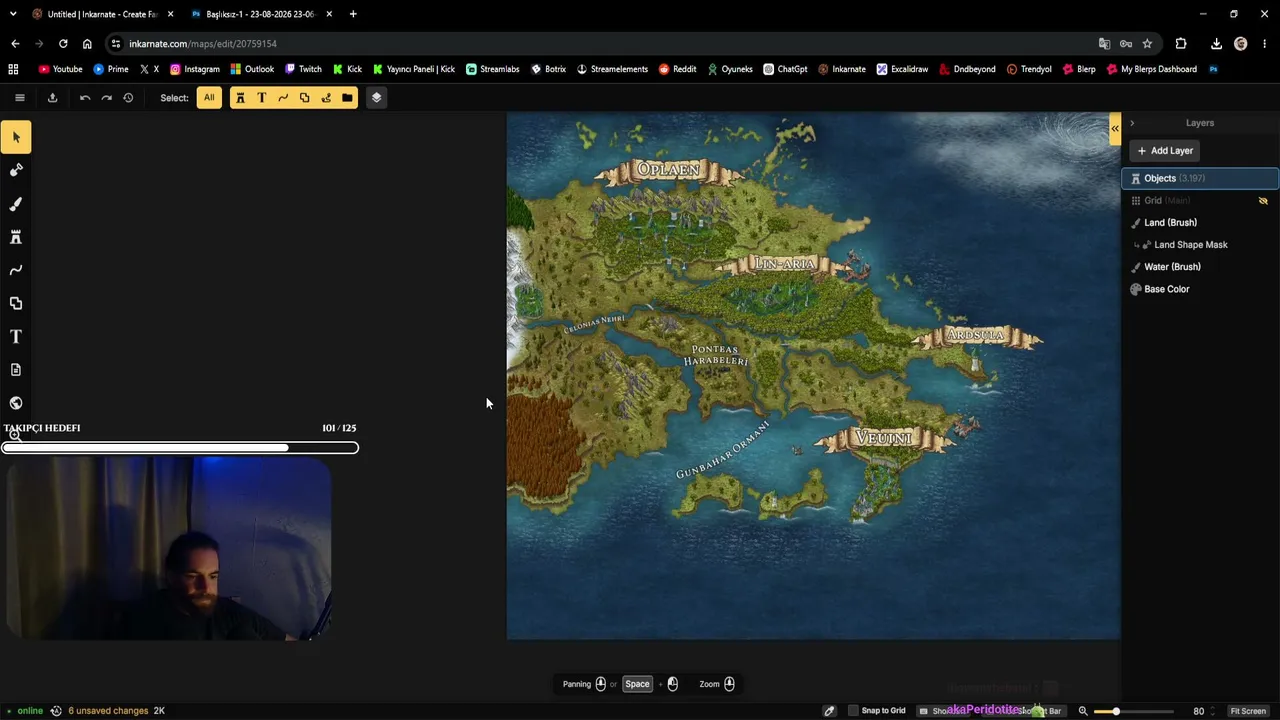Set selection filter to All
The width and height of the screenshot is (1280, 720).
[209, 97]
